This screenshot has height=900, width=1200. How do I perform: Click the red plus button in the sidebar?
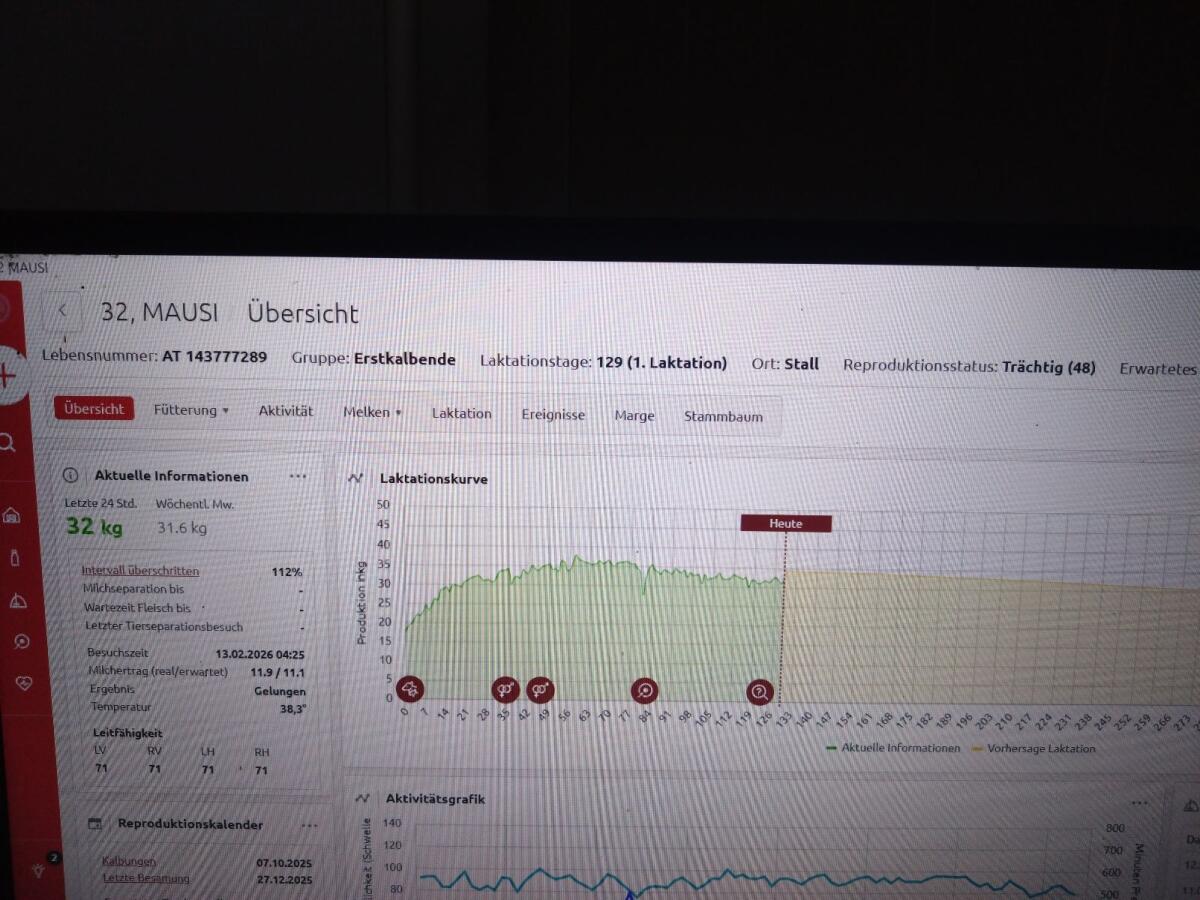pos(9,376)
